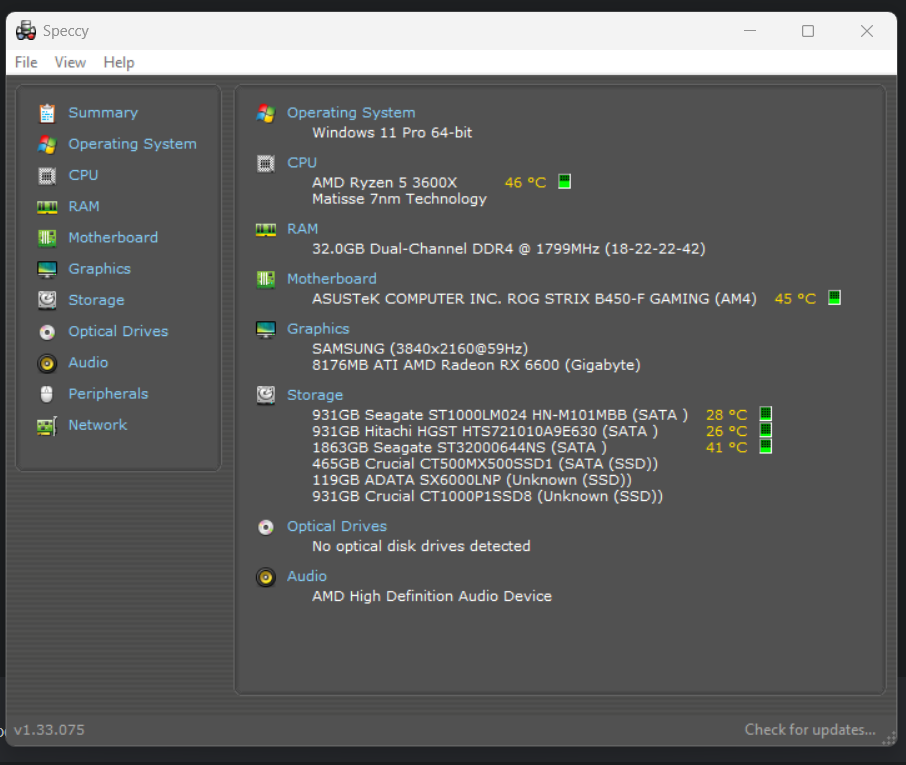Select the Network sidebar item
906x765 pixels.
tap(97, 425)
